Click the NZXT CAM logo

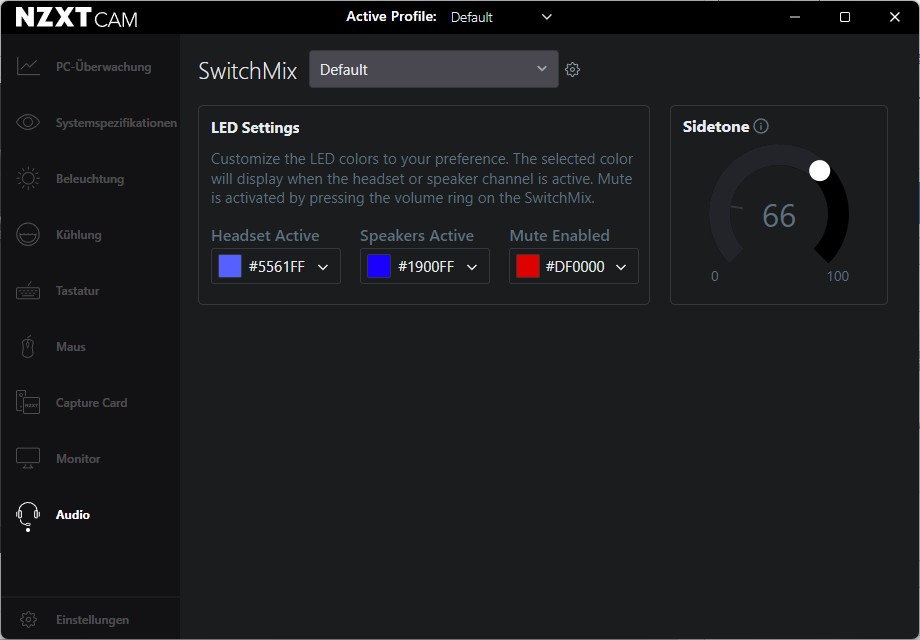[76, 18]
